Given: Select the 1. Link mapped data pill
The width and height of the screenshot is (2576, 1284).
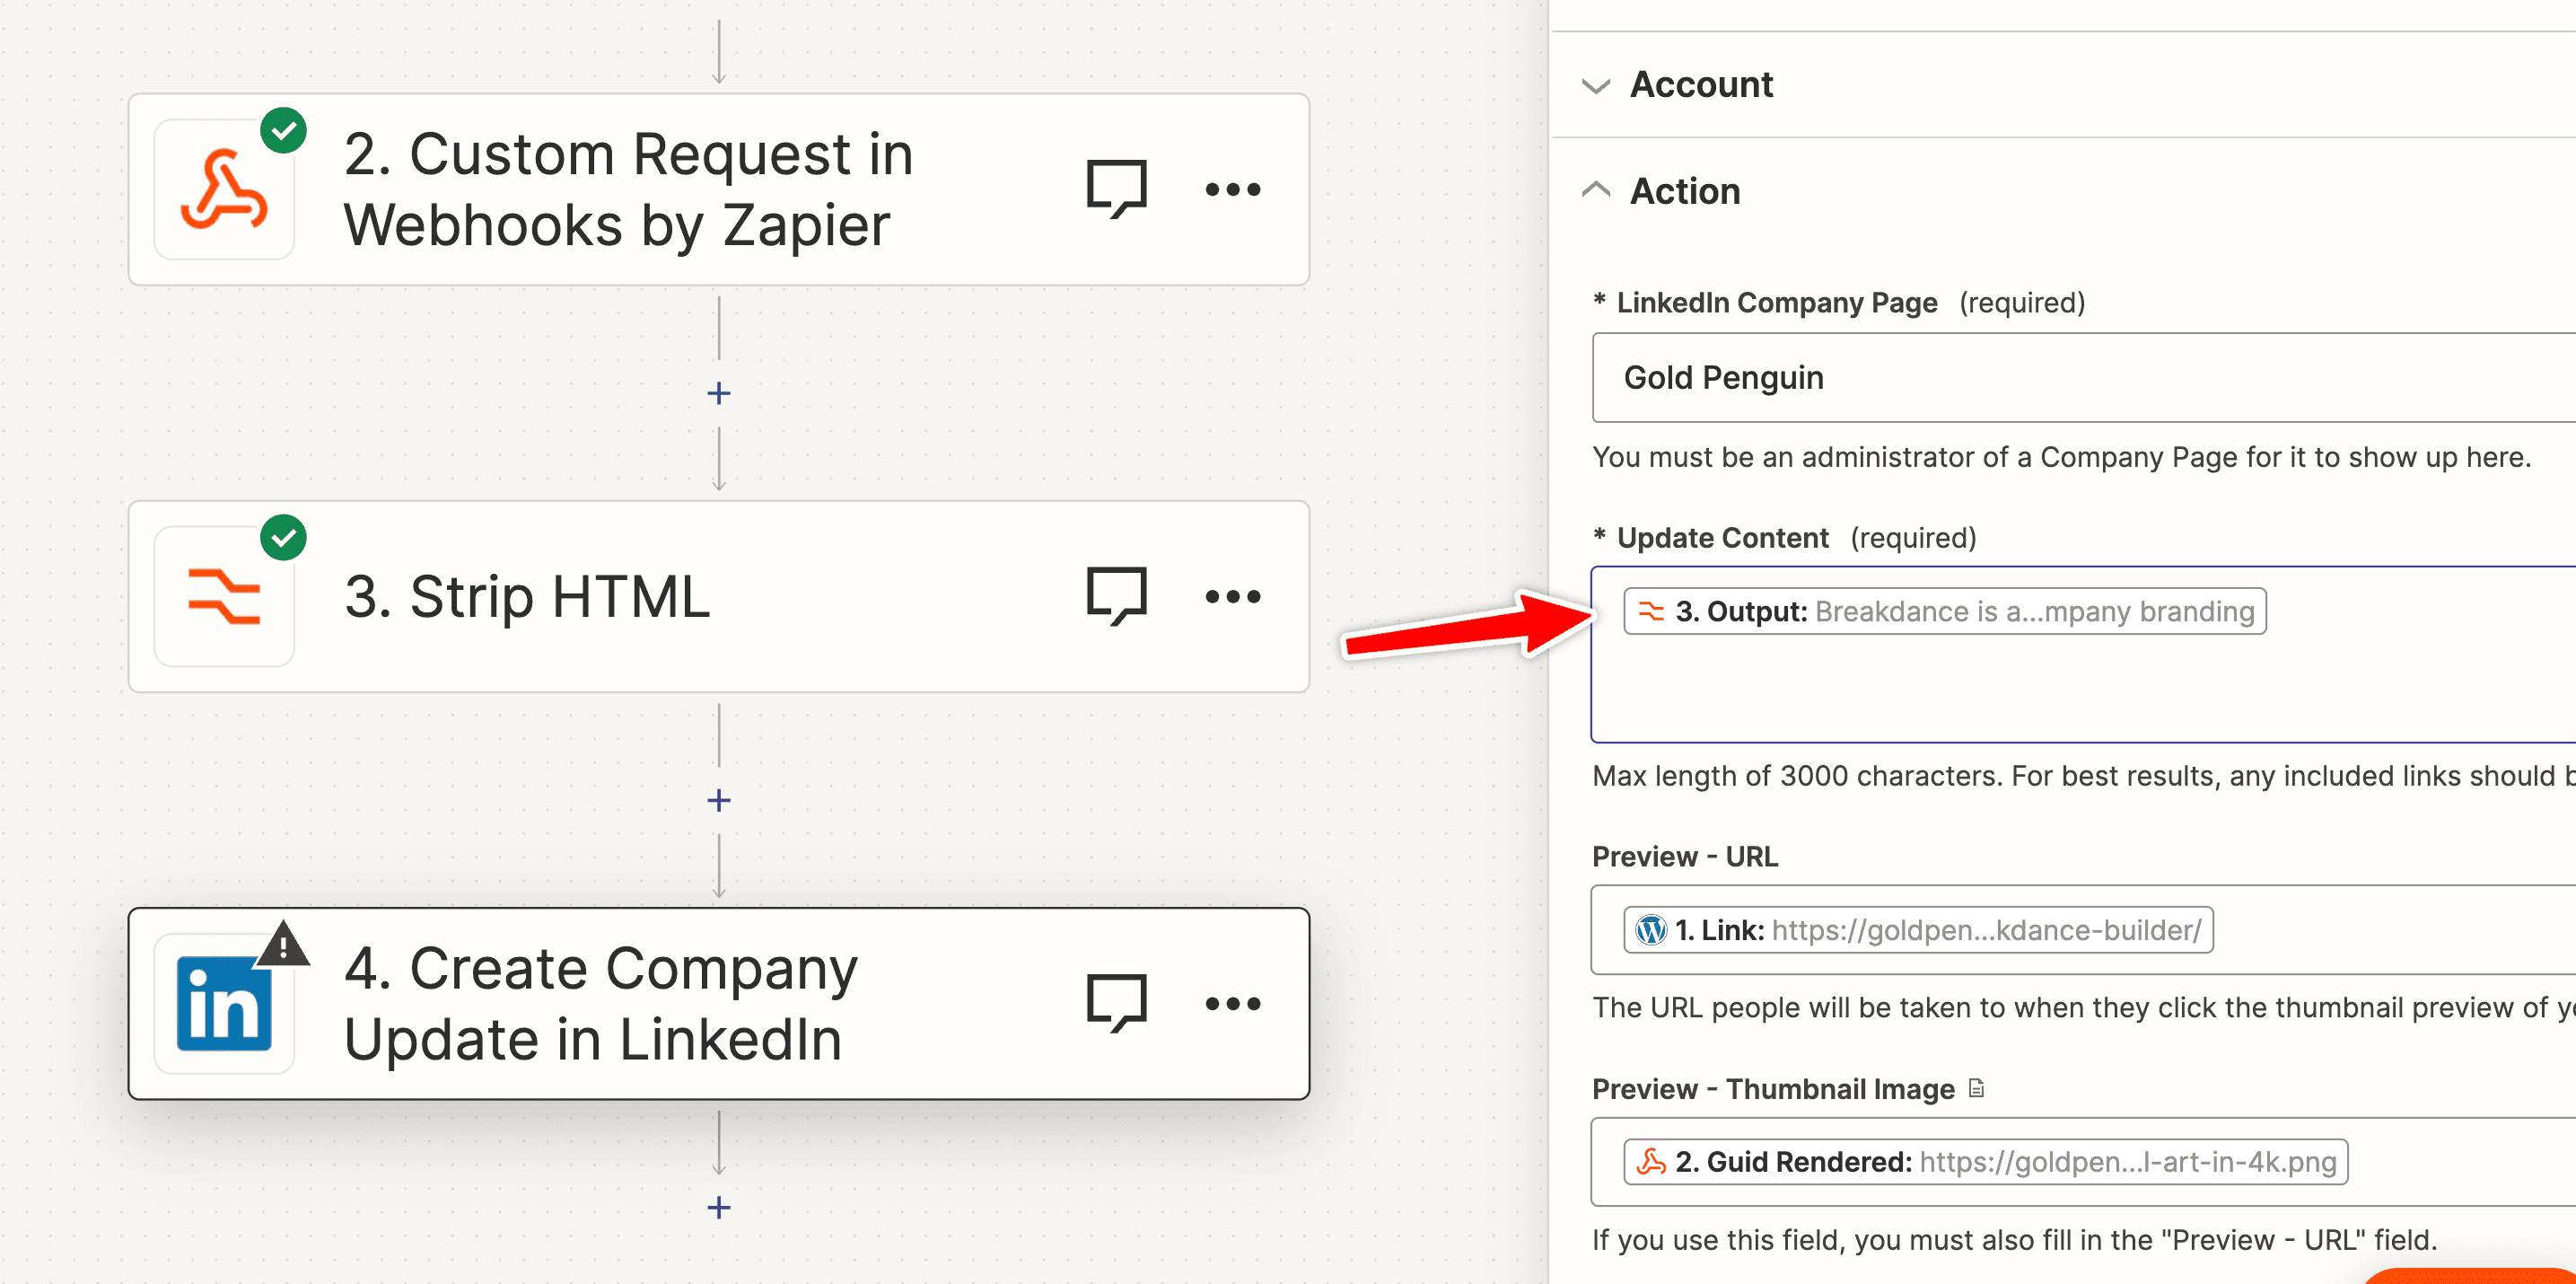Looking at the screenshot, I should pyautogui.click(x=1918, y=930).
